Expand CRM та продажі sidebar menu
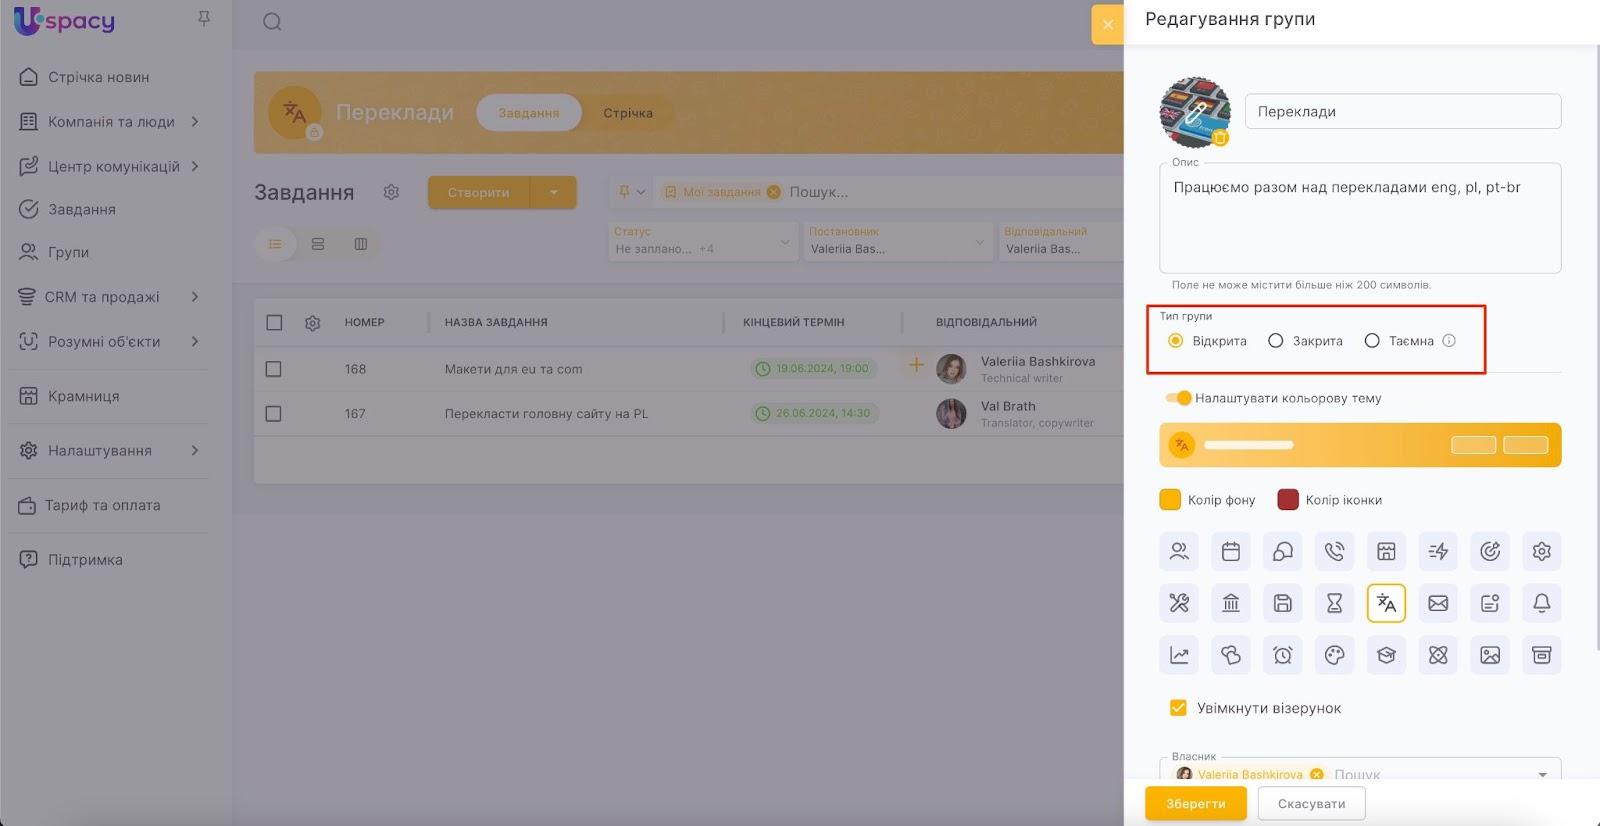Screen dimensions: 1600x826 pos(195,297)
